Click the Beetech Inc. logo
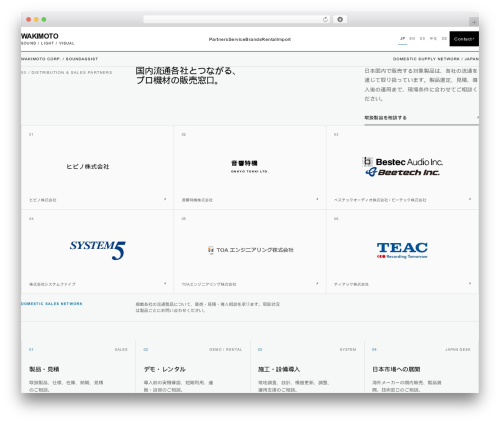The height and width of the screenshot is (423, 500). (x=402, y=172)
